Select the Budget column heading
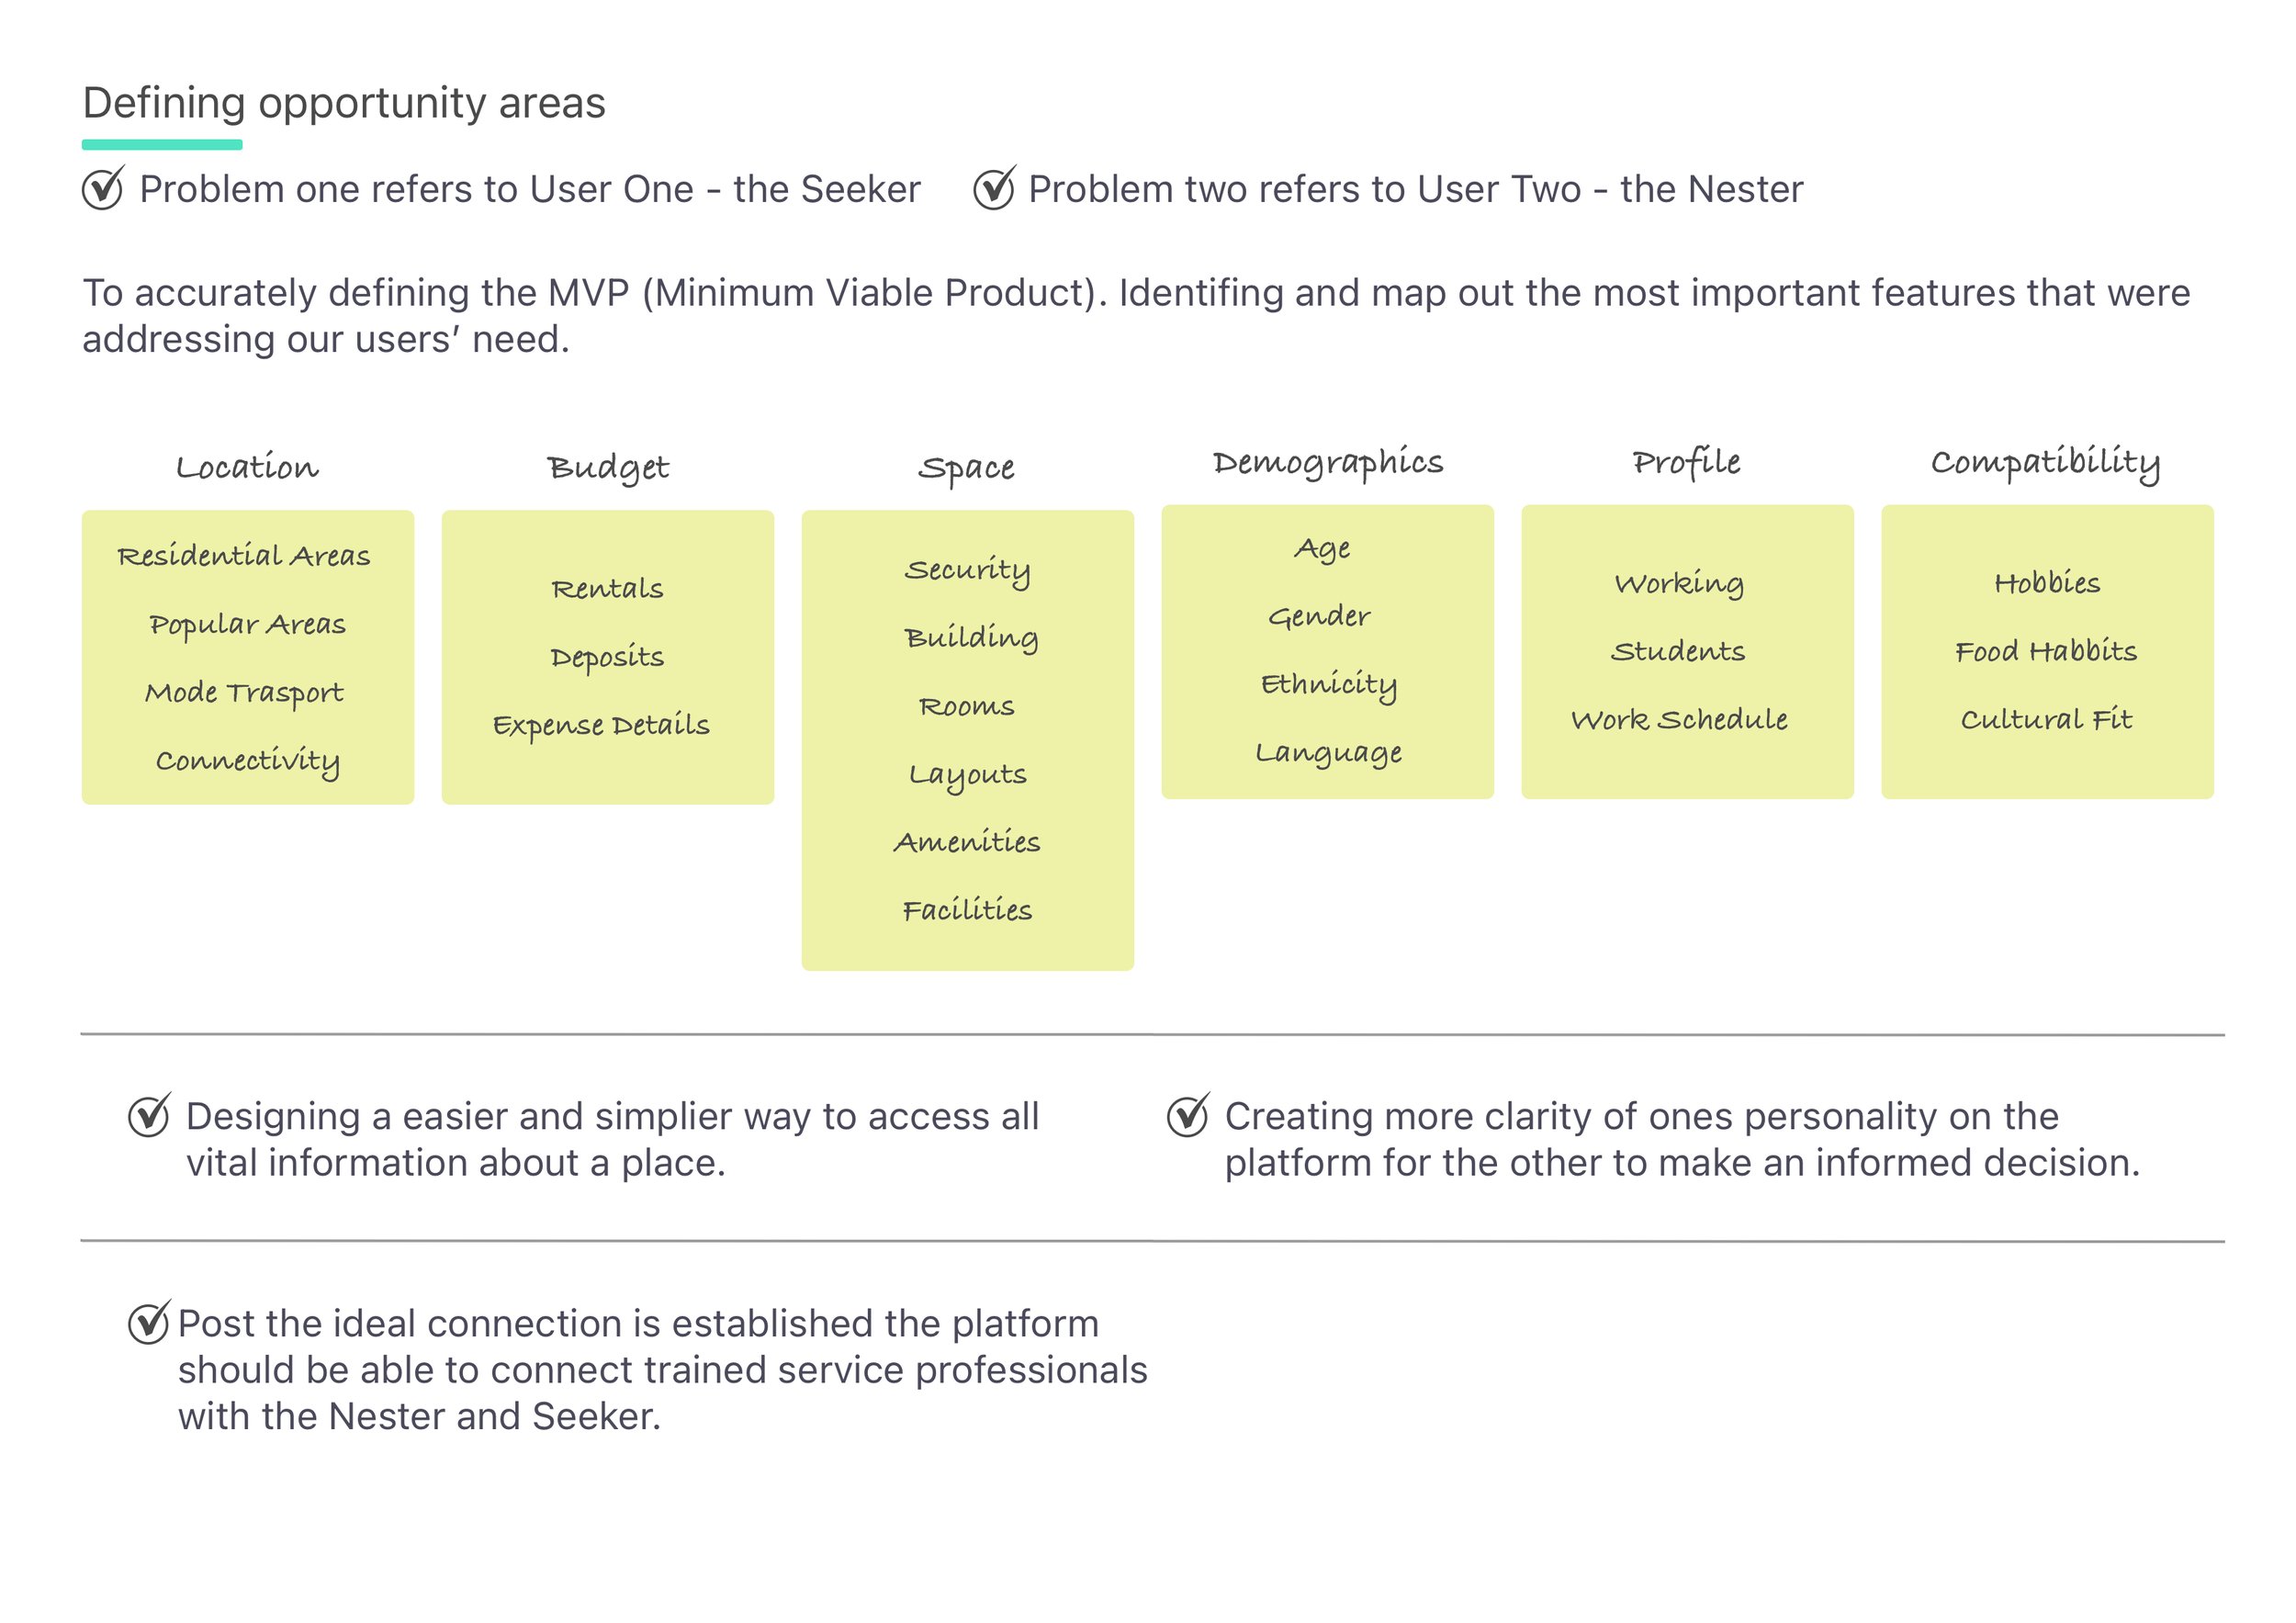This screenshot has width=2296, height=1623. [x=608, y=468]
